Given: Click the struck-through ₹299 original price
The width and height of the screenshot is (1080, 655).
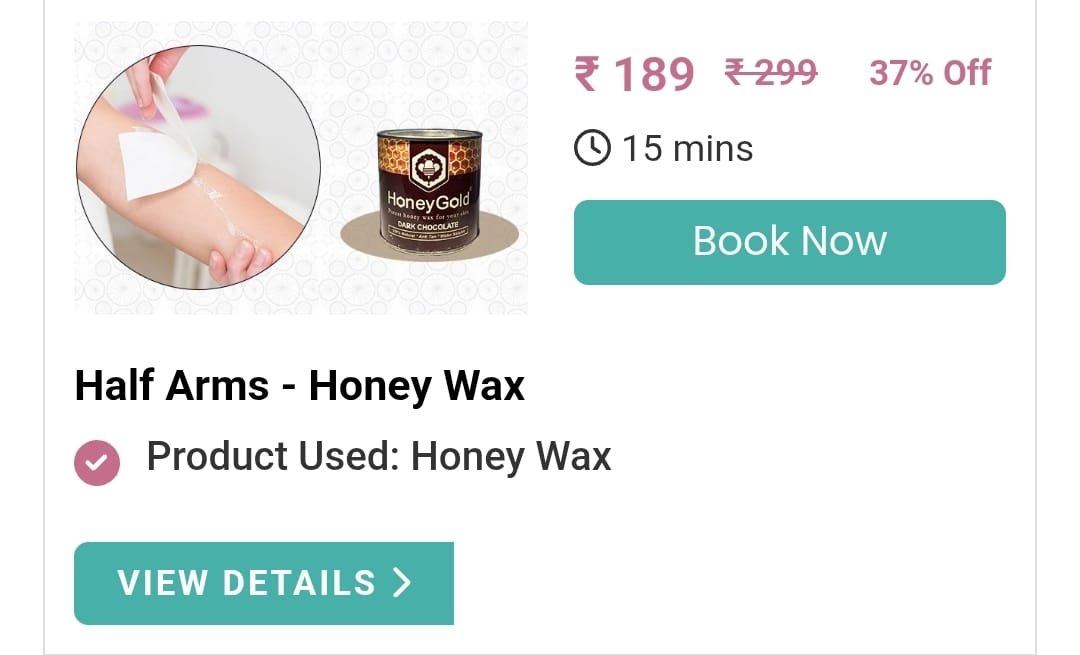Looking at the screenshot, I should pos(771,72).
